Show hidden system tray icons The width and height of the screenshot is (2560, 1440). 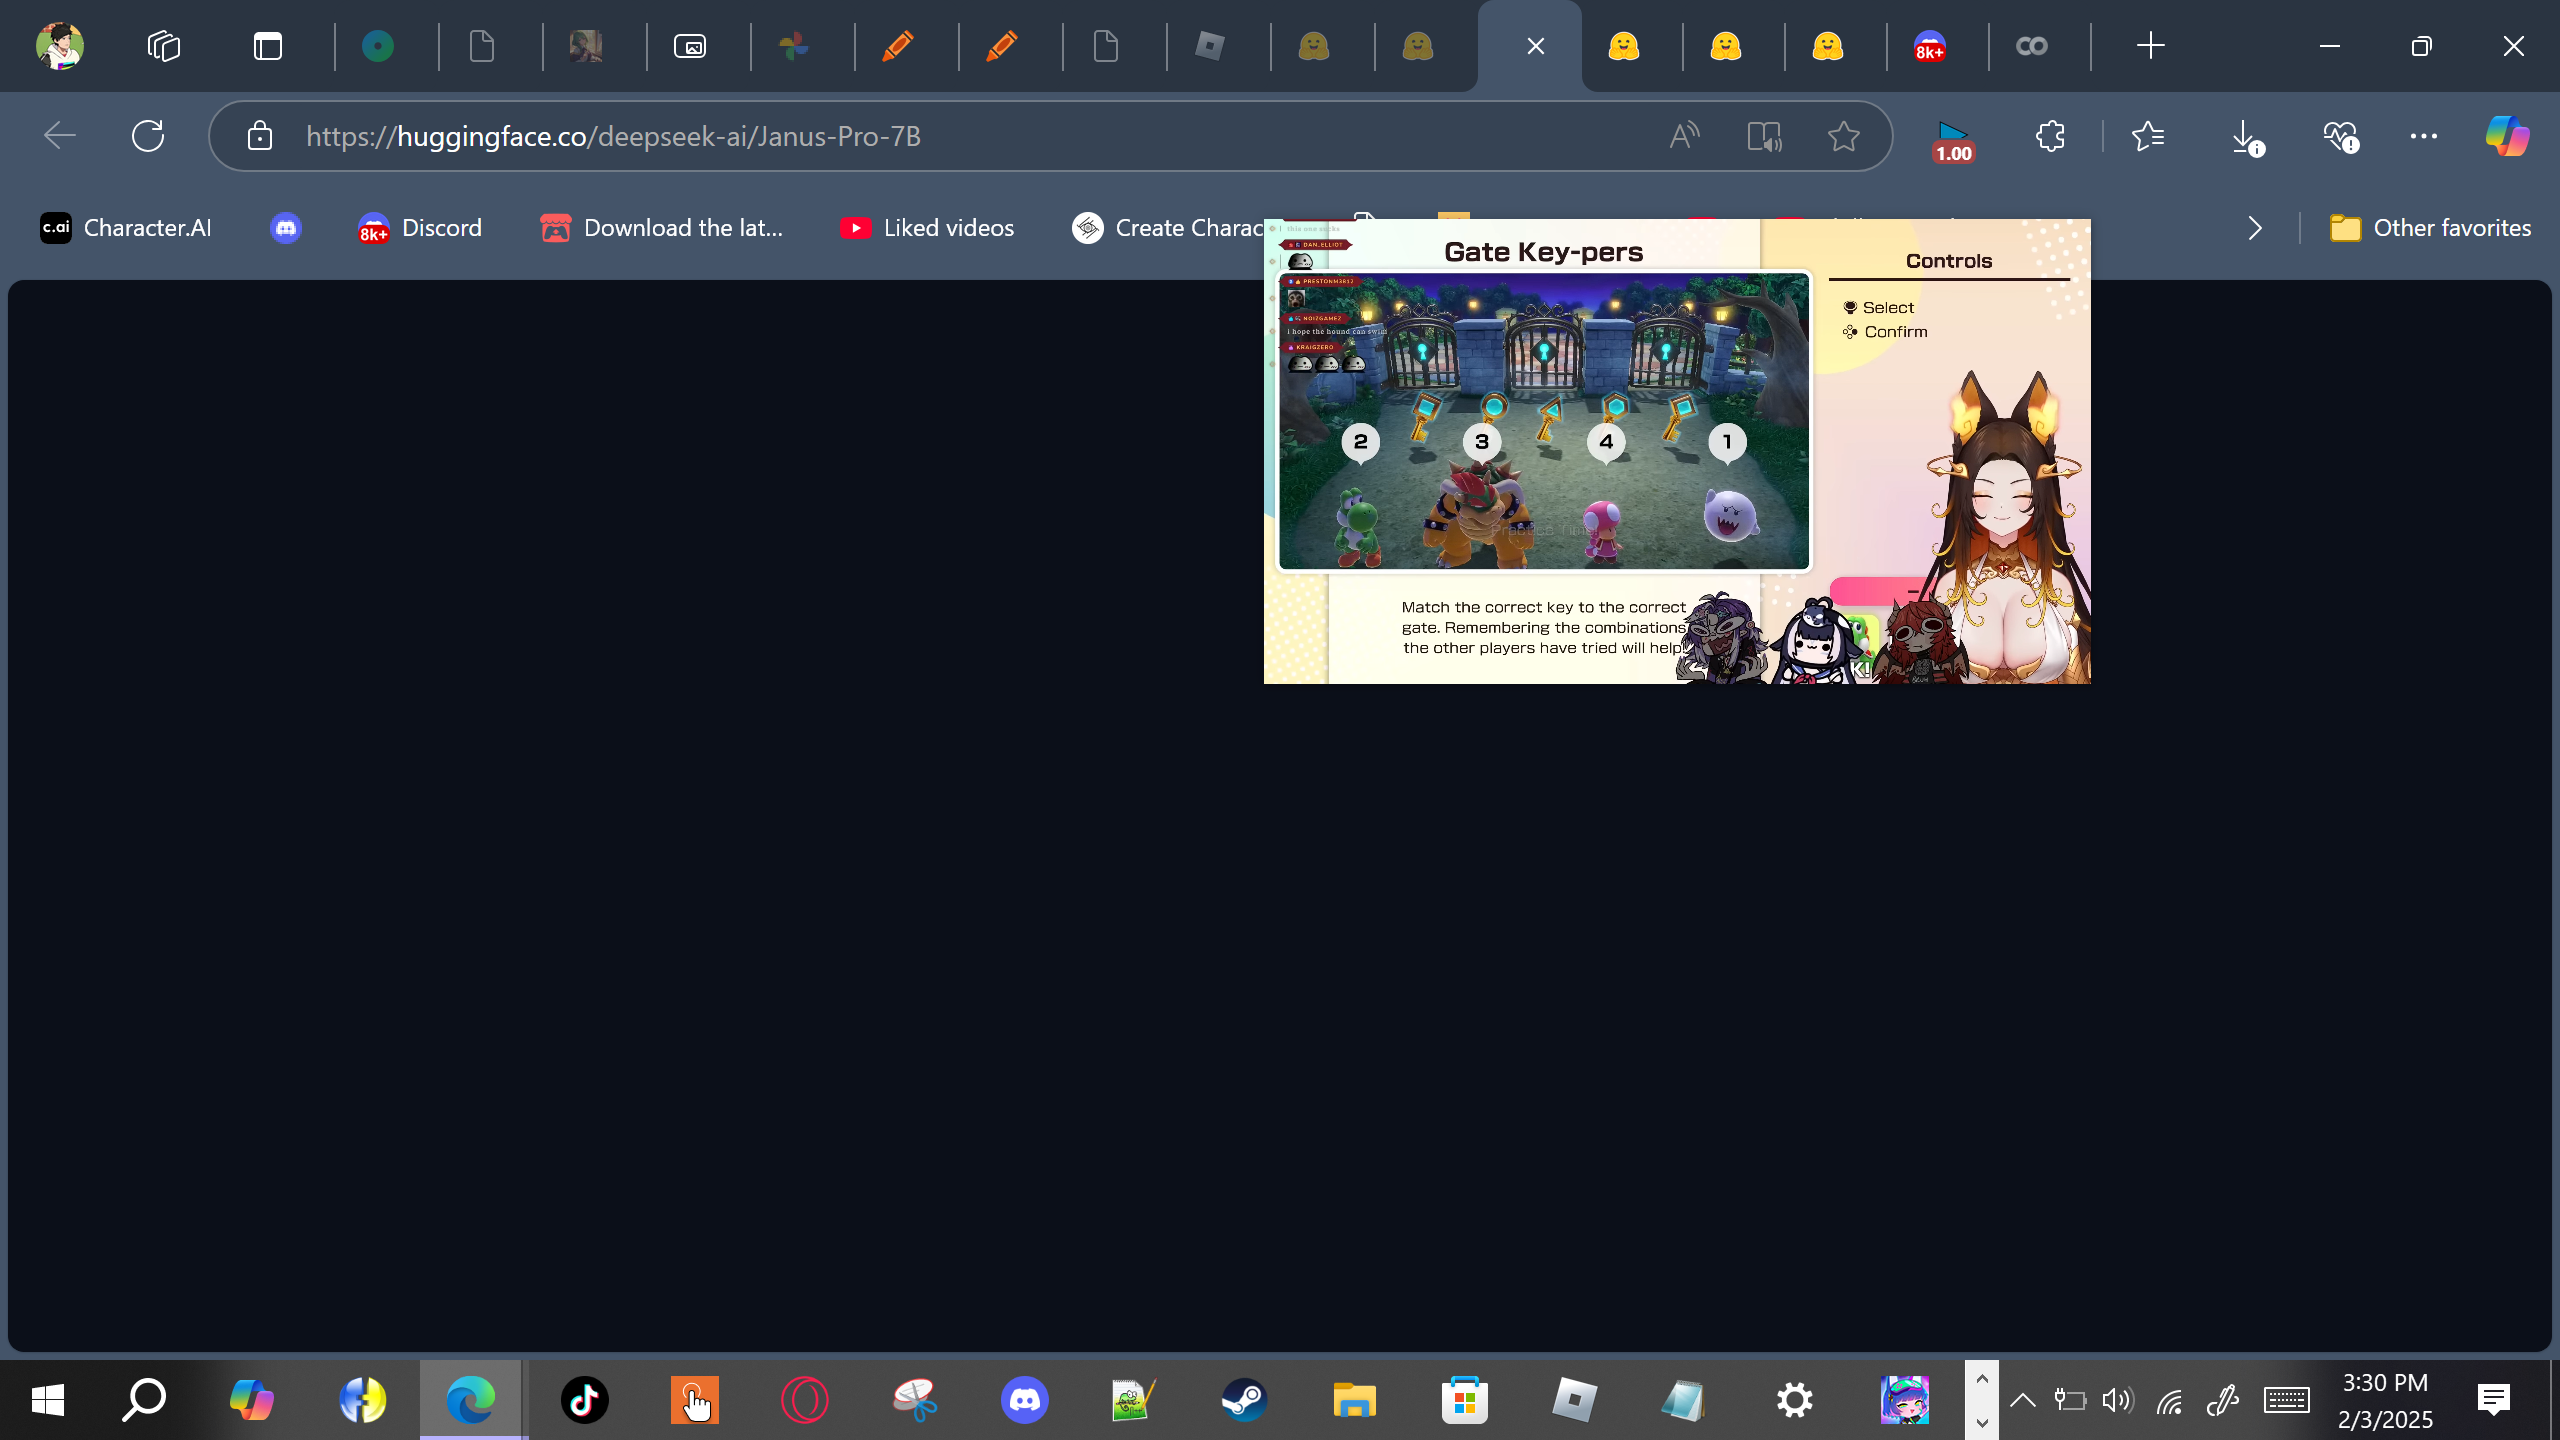click(2023, 1400)
